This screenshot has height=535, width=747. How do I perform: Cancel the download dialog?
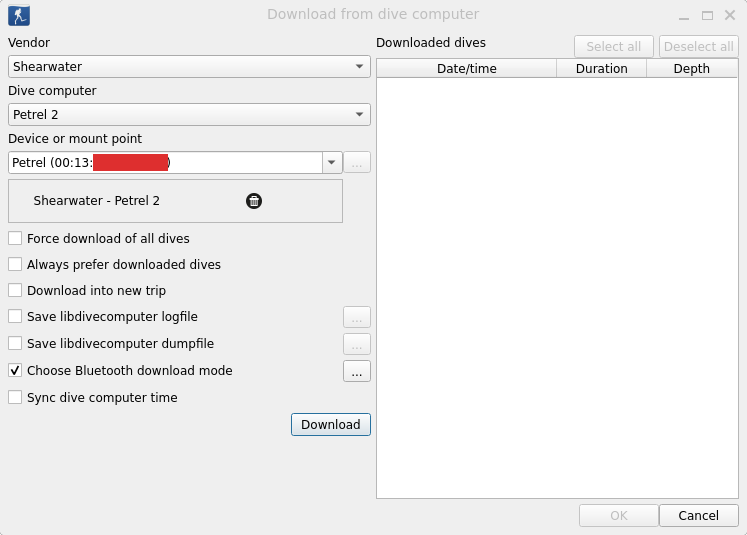coord(698,515)
